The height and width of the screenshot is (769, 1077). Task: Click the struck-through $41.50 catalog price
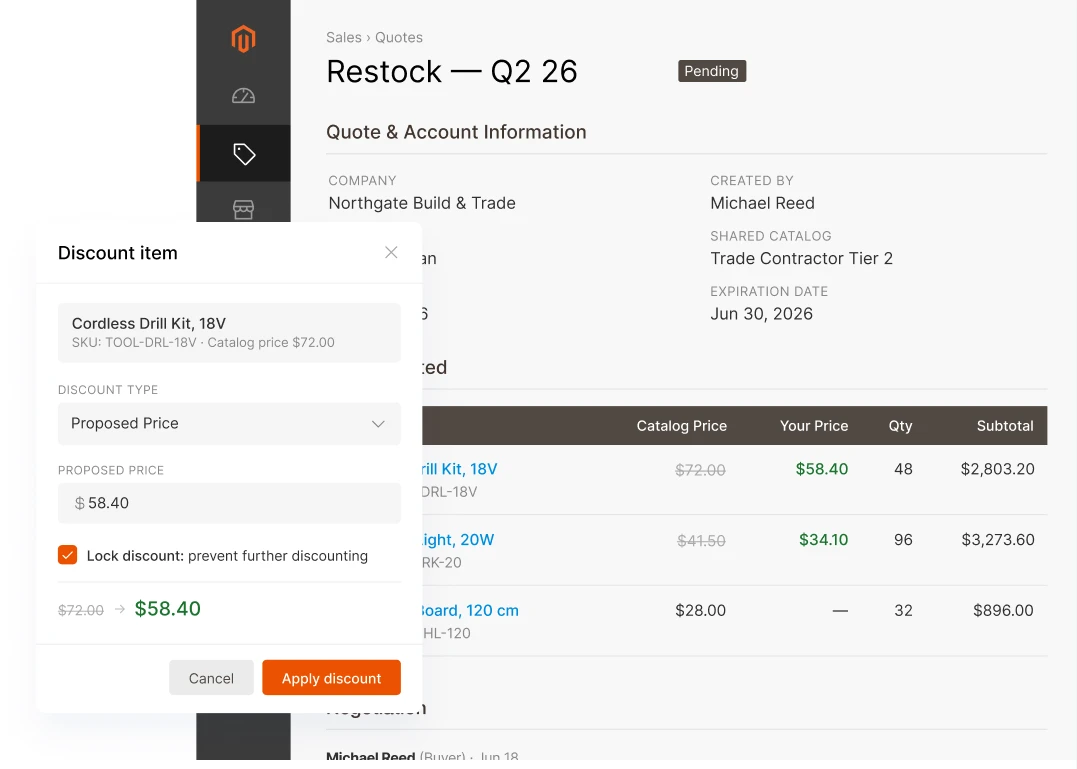click(x=701, y=541)
